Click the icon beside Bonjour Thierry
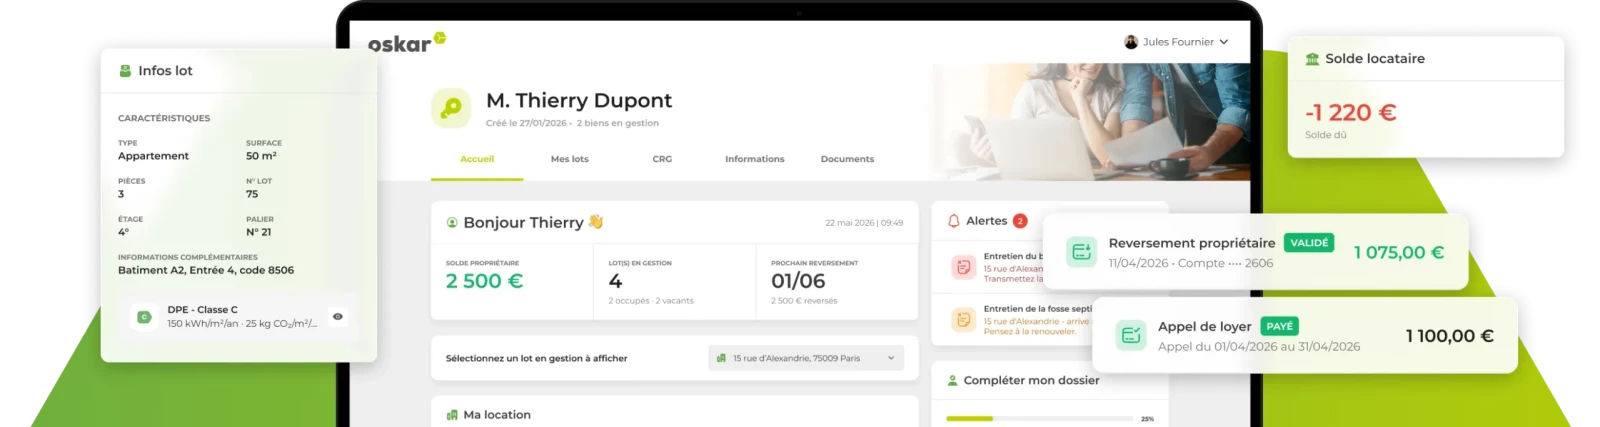The width and height of the screenshot is (1600, 427). [452, 223]
